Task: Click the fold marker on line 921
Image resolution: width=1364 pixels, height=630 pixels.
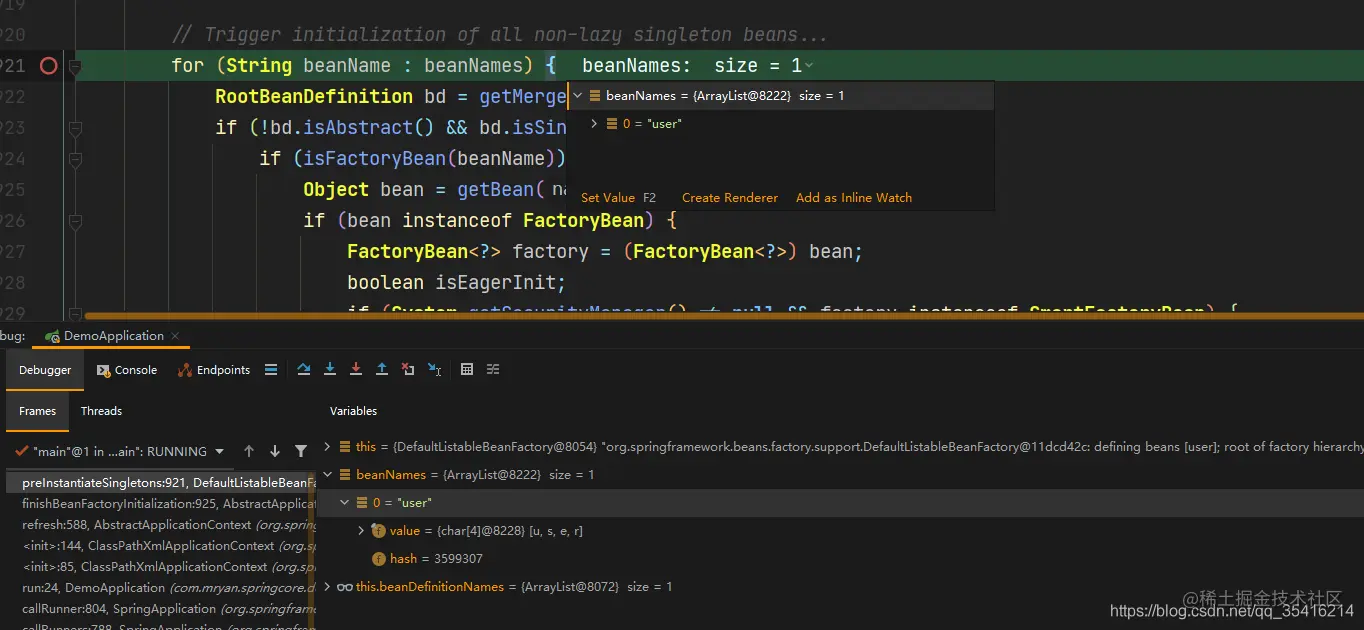Action: point(75,68)
